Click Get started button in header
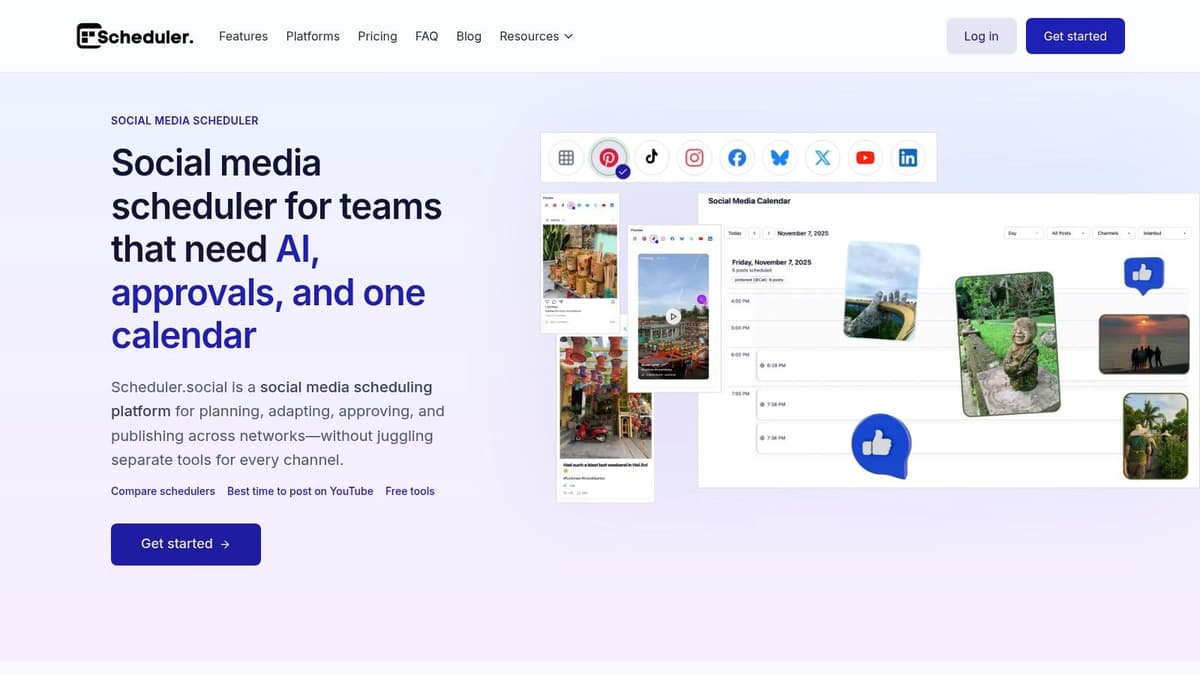Viewport: 1200px width, 675px height. pos(1075,36)
